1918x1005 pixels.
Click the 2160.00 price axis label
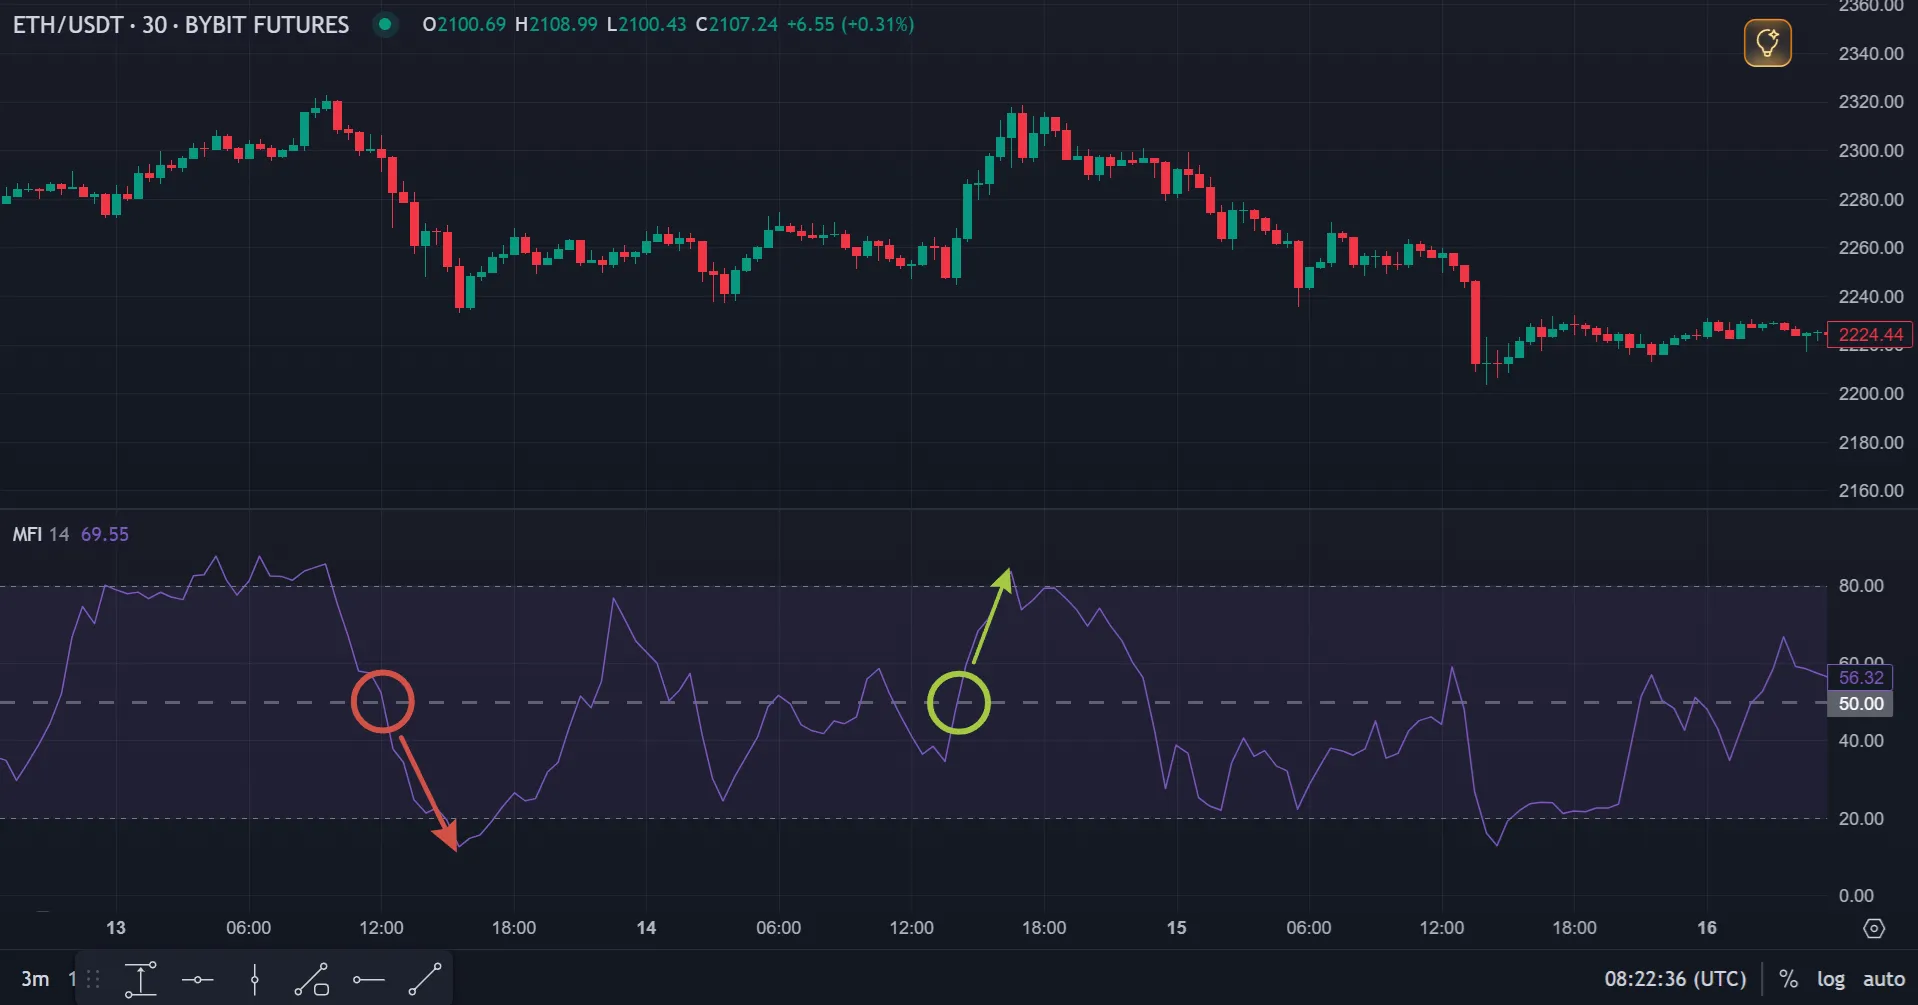(1871, 491)
